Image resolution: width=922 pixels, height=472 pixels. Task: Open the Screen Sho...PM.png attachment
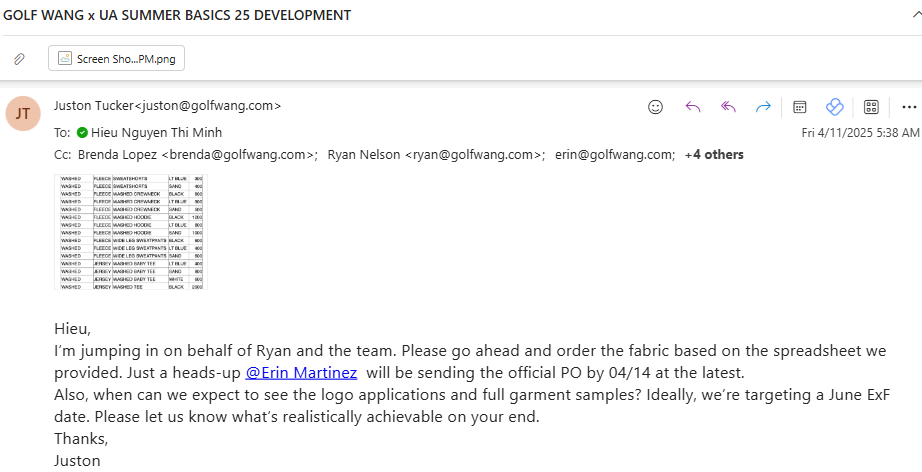coord(116,59)
